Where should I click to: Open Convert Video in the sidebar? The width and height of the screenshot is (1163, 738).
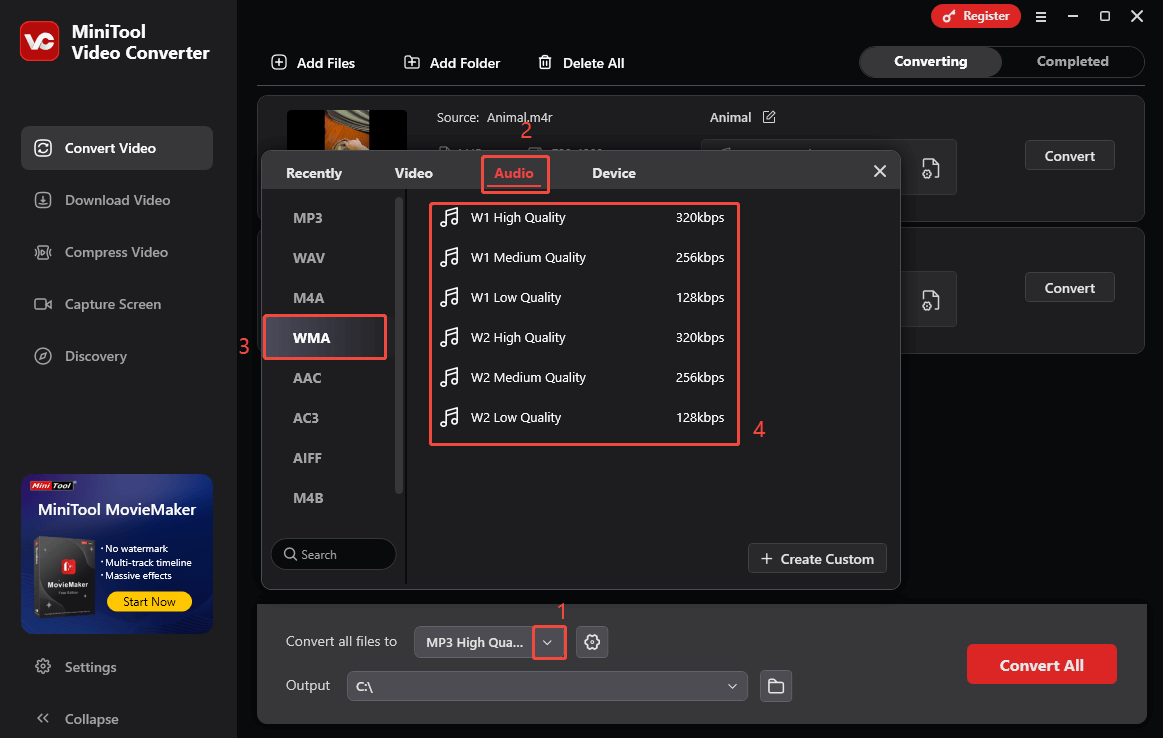[117, 148]
